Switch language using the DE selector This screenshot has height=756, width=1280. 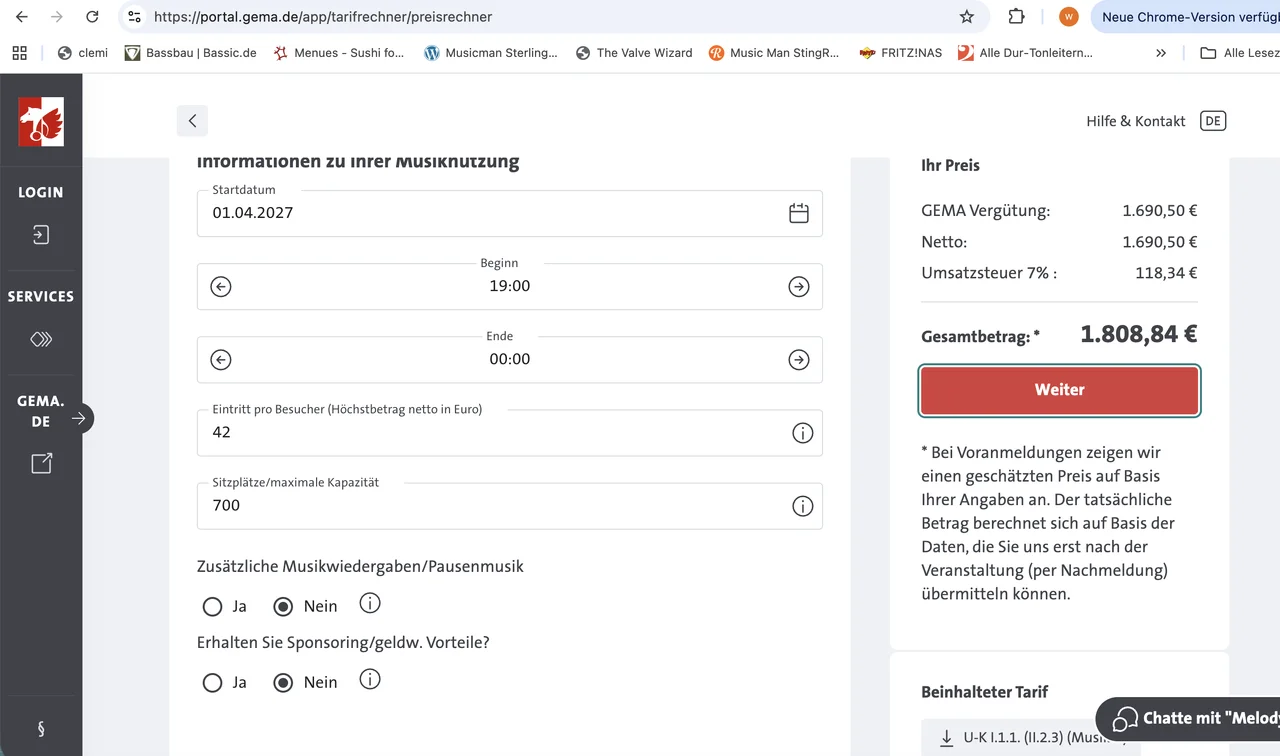point(1212,121)
